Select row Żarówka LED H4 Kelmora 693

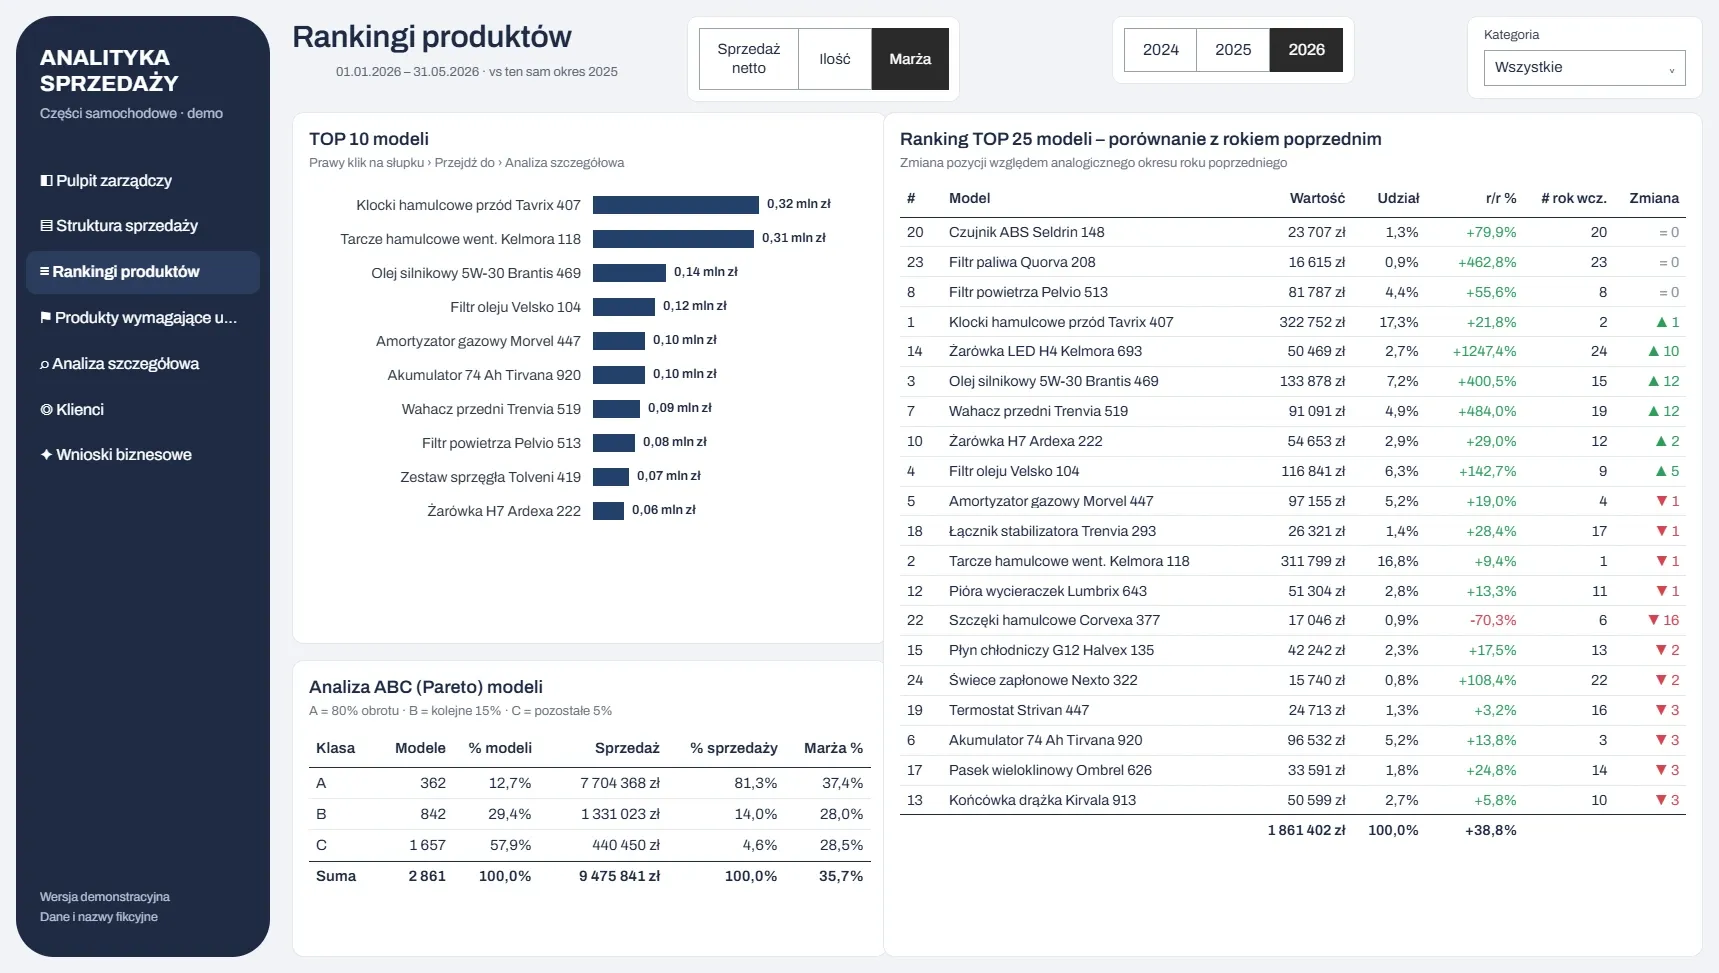tap(1293, 351)
